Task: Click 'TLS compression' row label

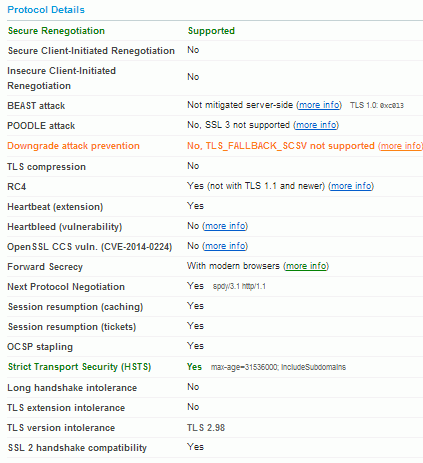Action: coord(47,167)
